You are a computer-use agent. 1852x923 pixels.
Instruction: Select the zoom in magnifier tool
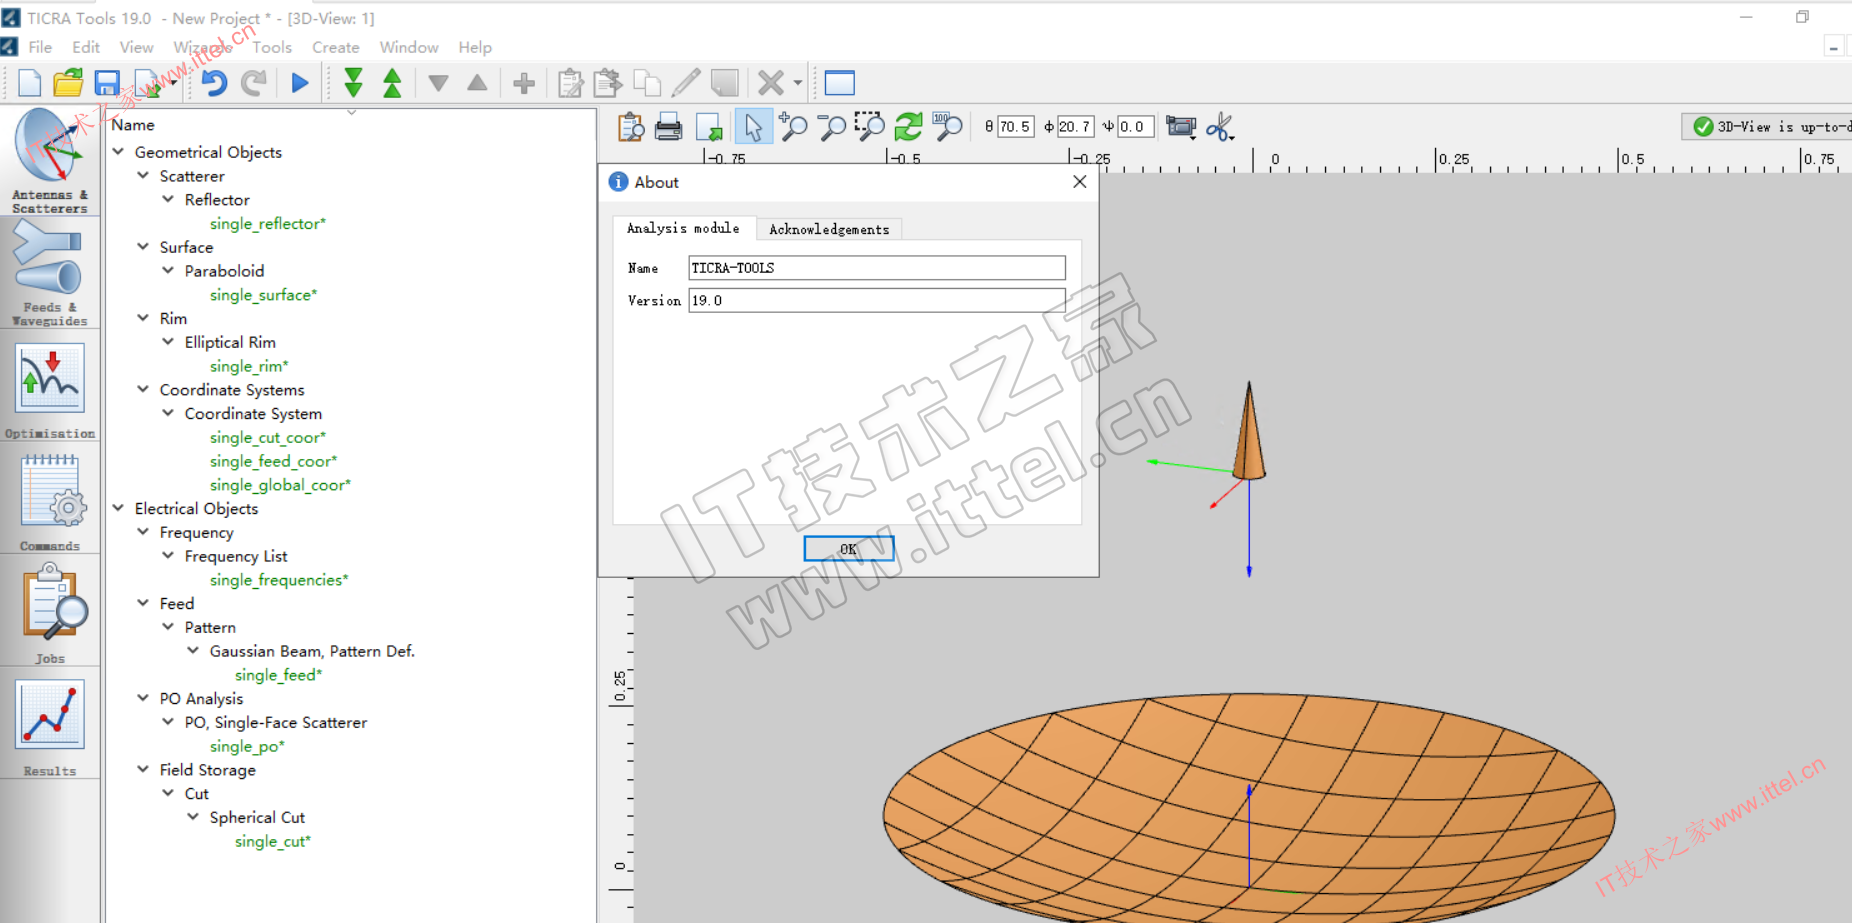[793, 127]
